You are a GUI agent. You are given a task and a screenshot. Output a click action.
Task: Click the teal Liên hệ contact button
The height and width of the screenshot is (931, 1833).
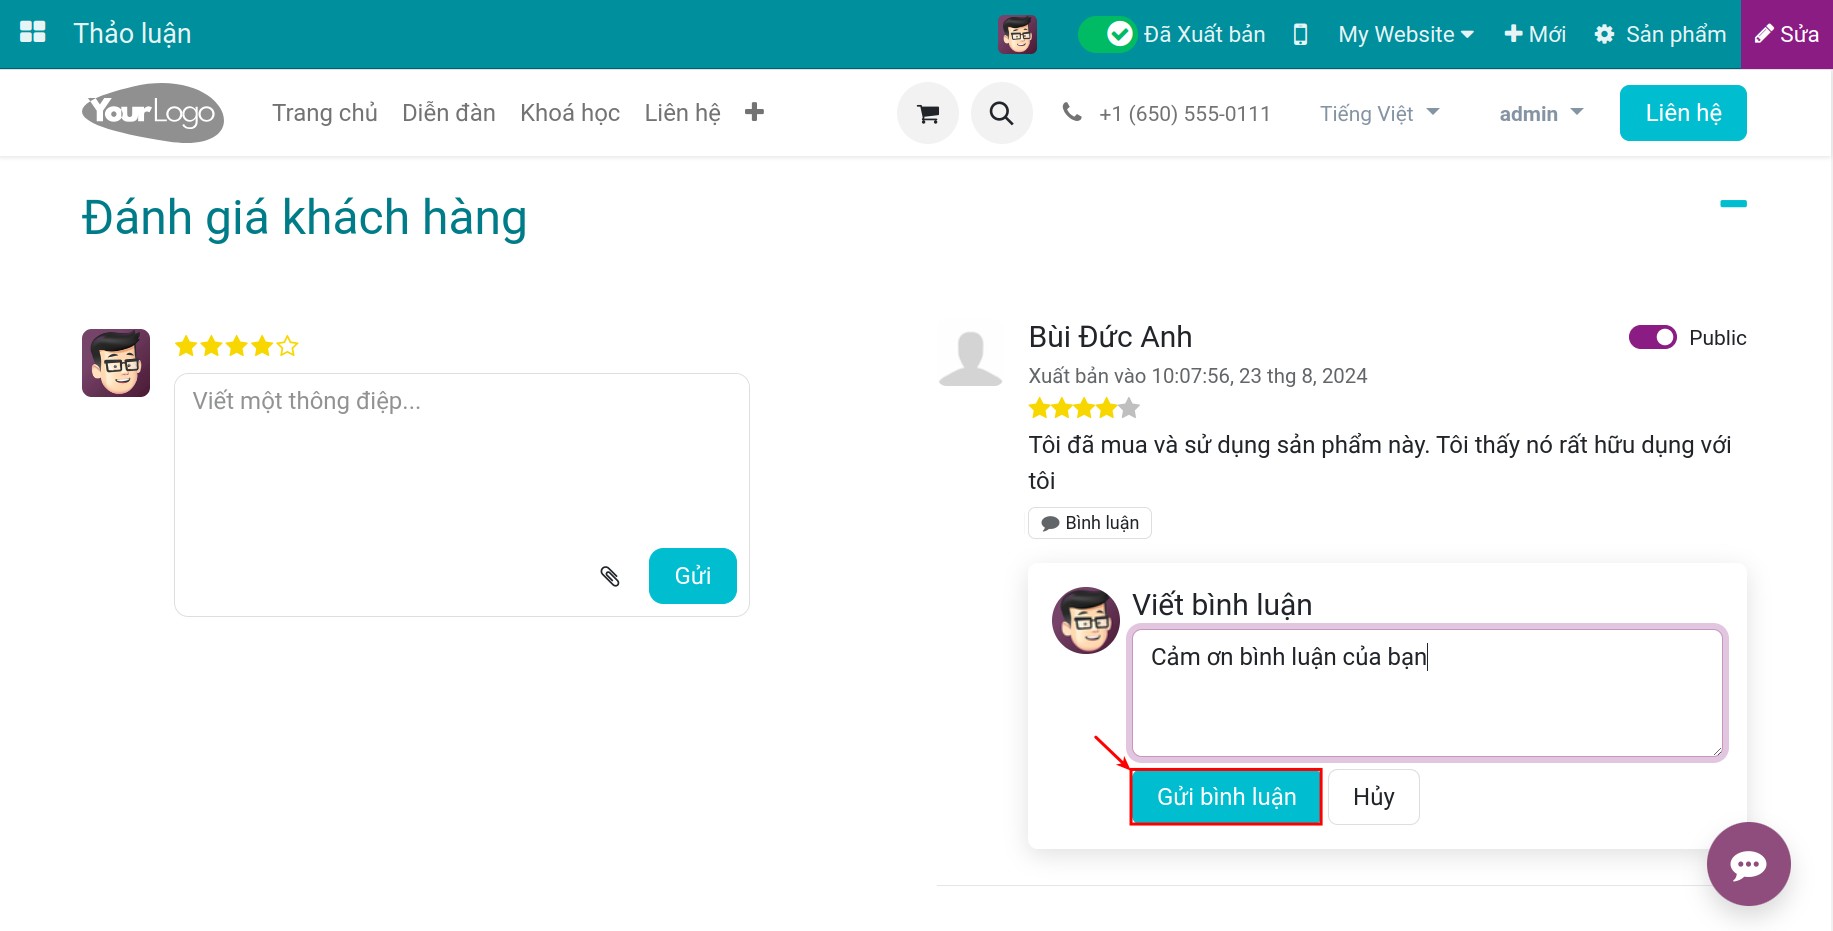[x=1683, y=113]
